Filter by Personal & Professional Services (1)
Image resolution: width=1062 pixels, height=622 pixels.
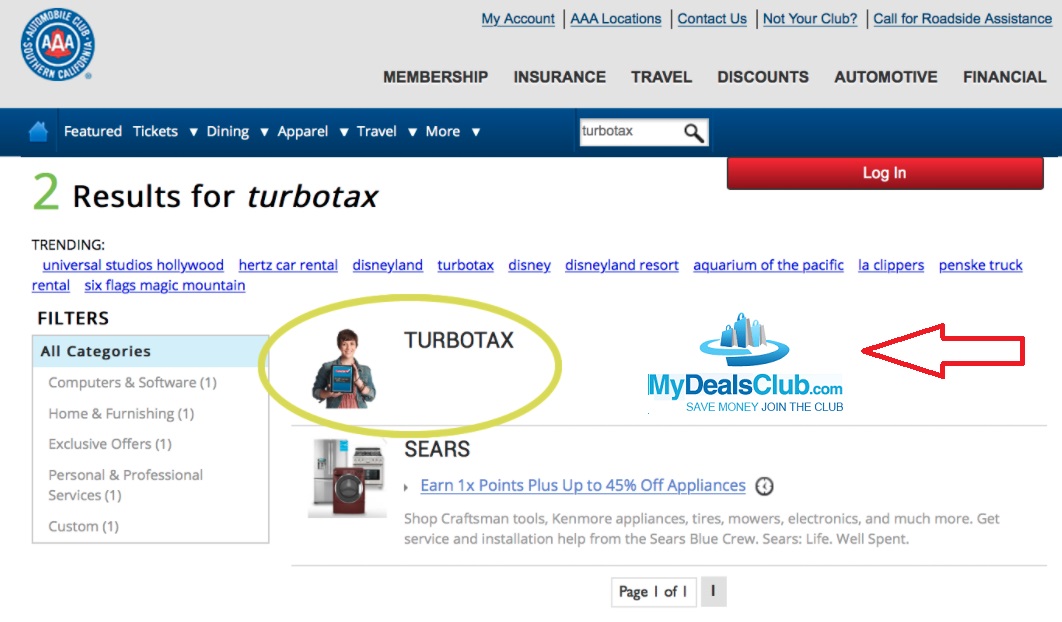[x=125, y=485]
